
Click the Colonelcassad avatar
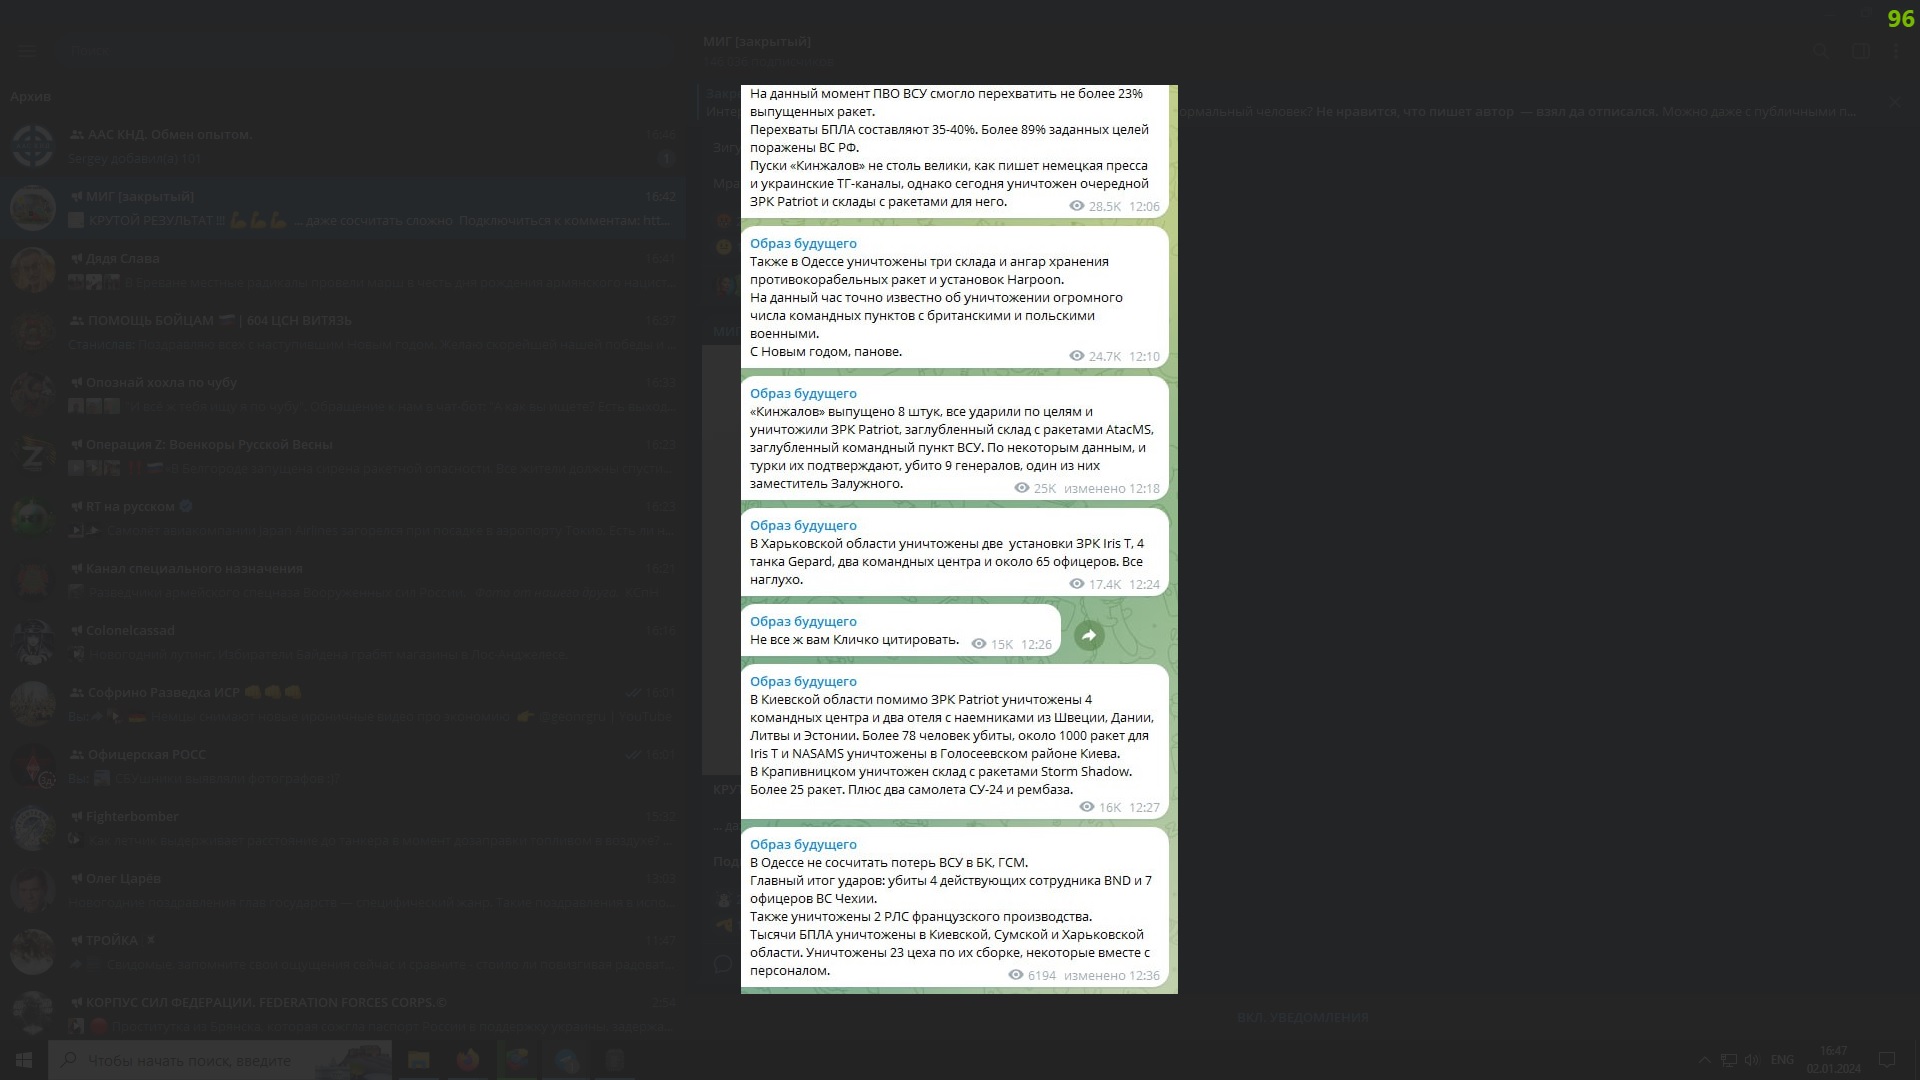32,642
